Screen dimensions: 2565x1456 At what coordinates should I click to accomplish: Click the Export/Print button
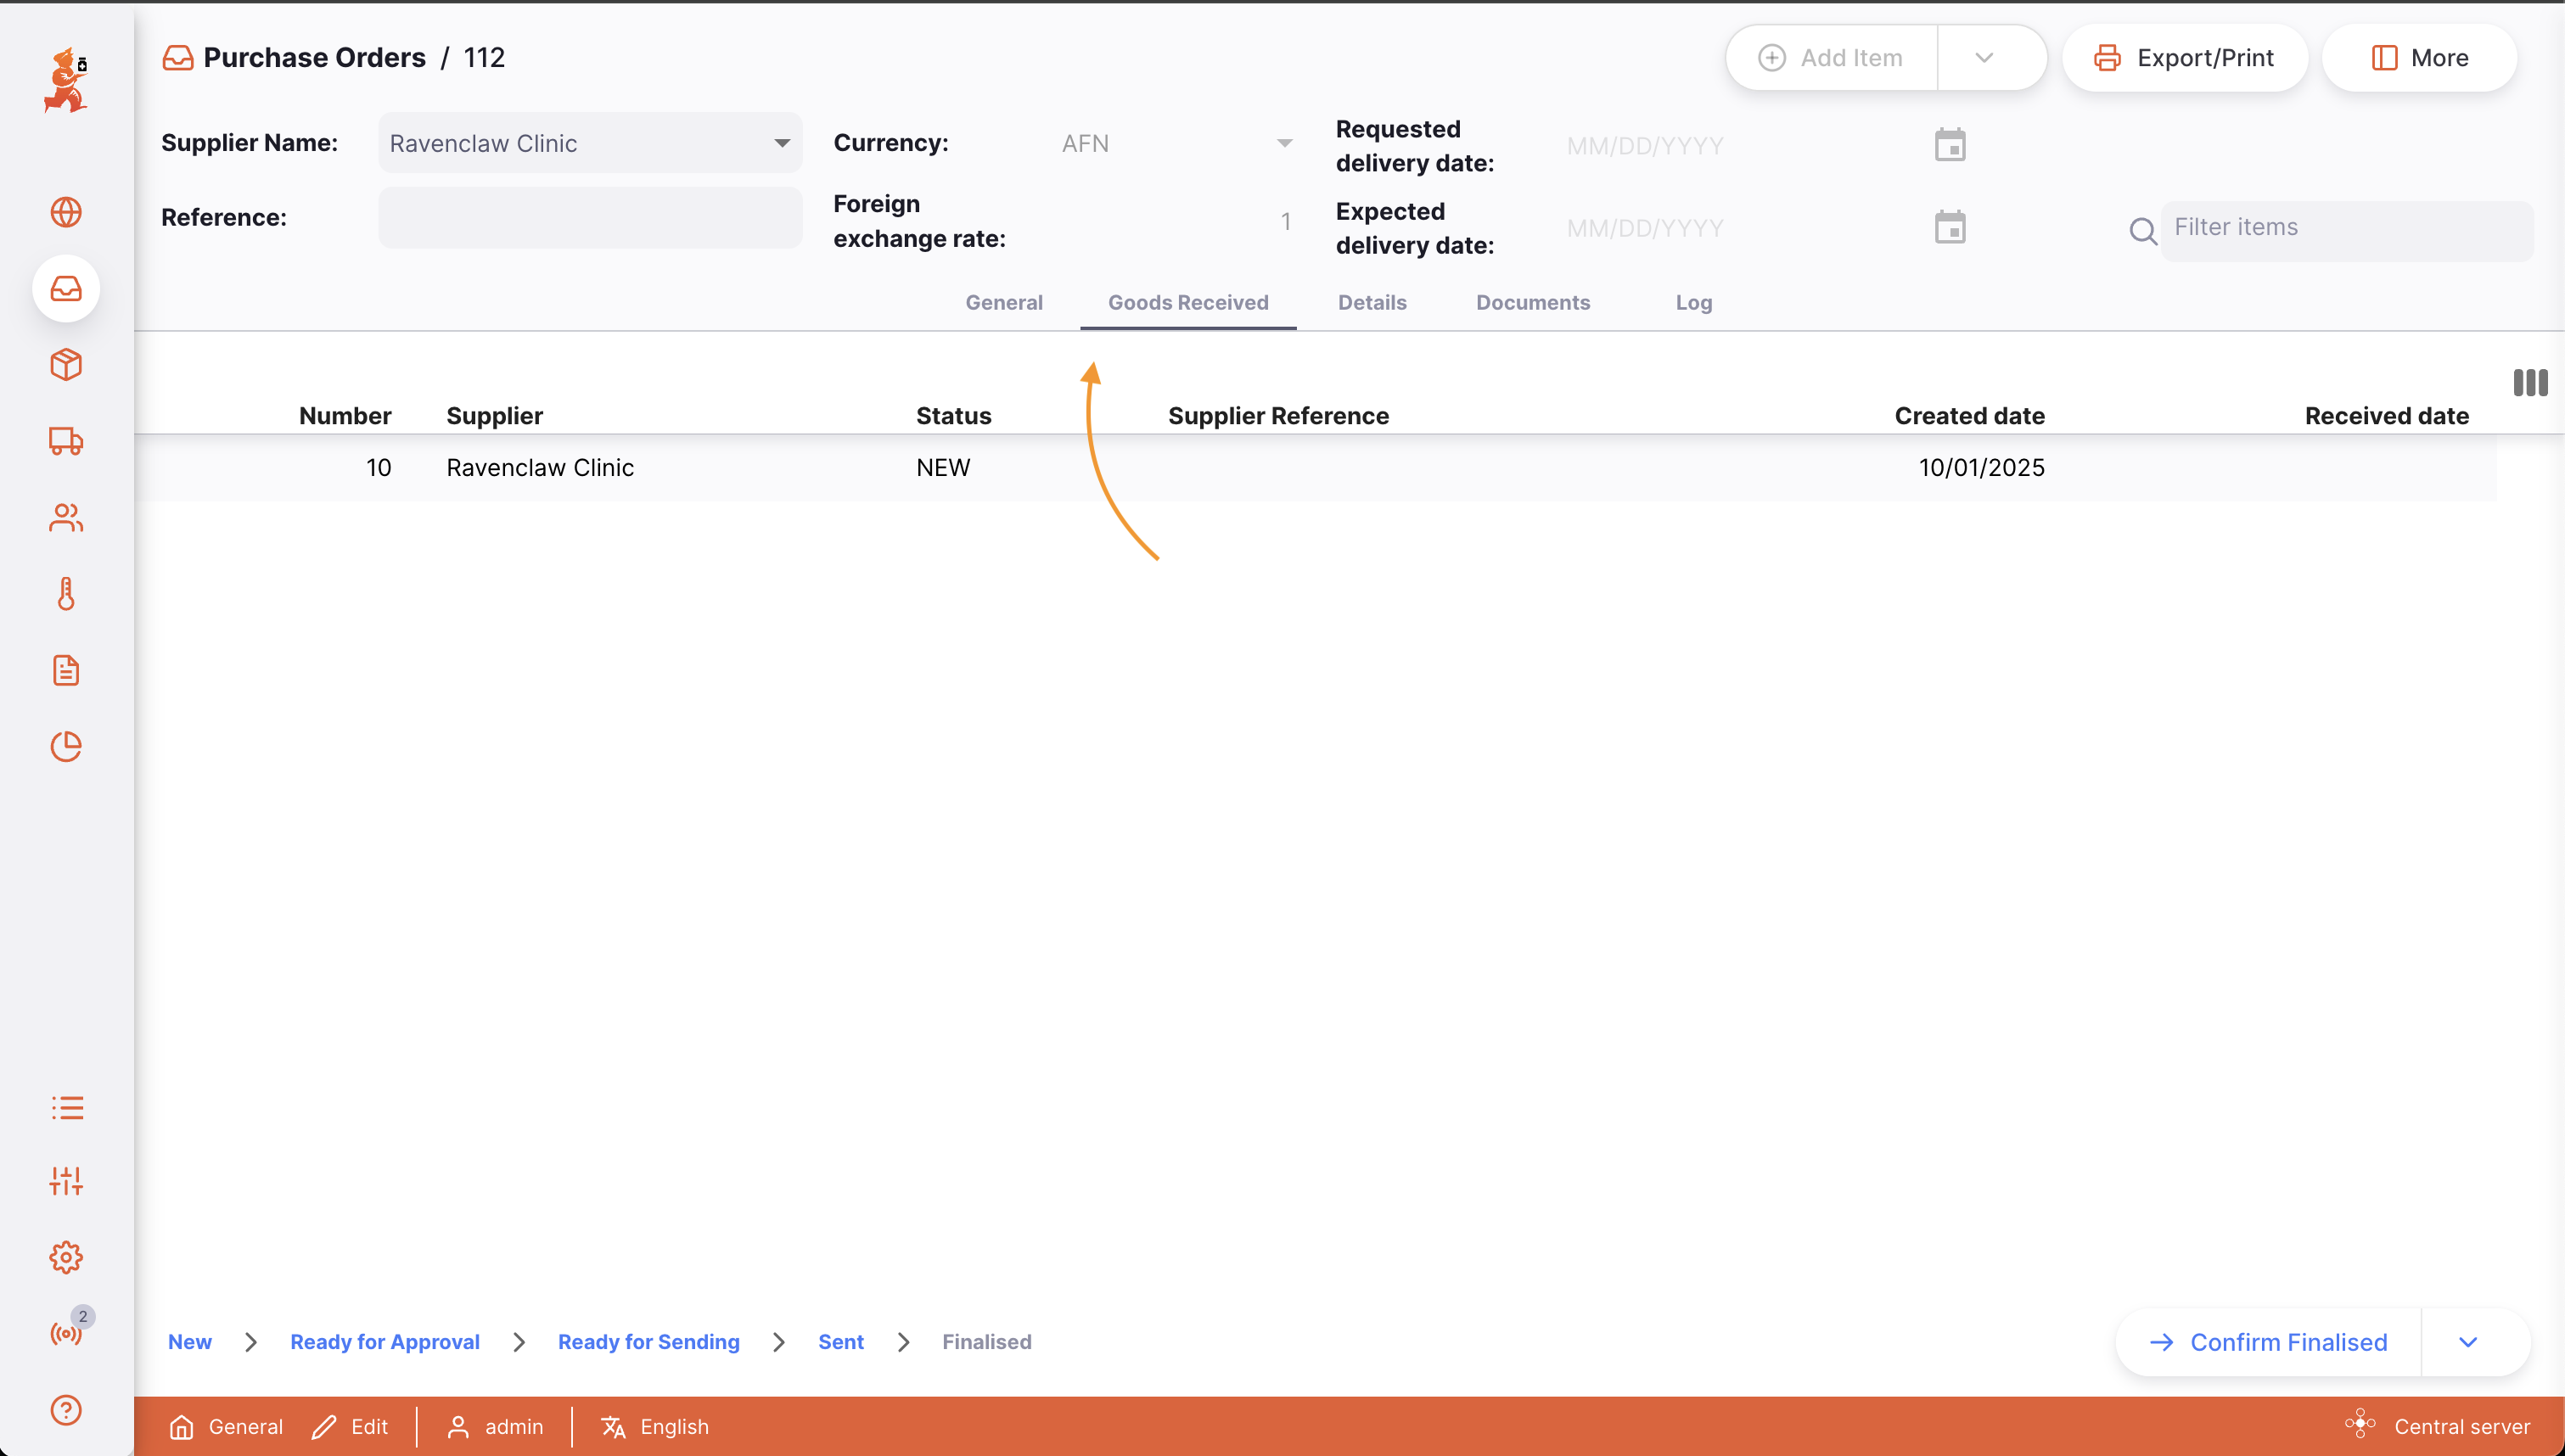click(x=2184, y=58)
